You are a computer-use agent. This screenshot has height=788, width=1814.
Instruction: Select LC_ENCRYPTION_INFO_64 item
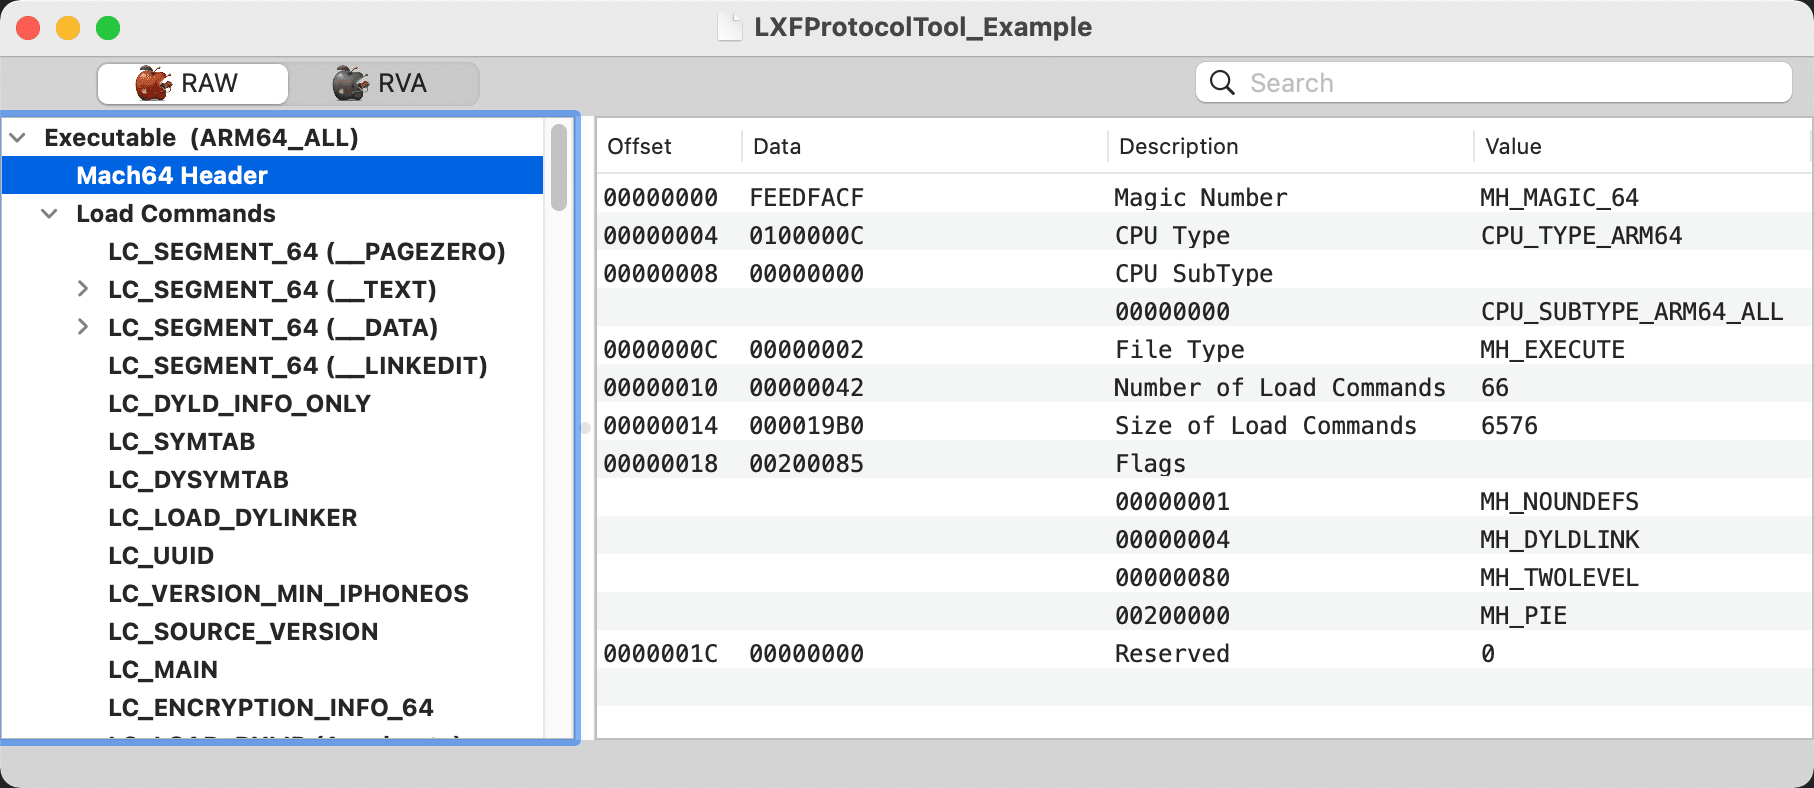click(271, 708)
